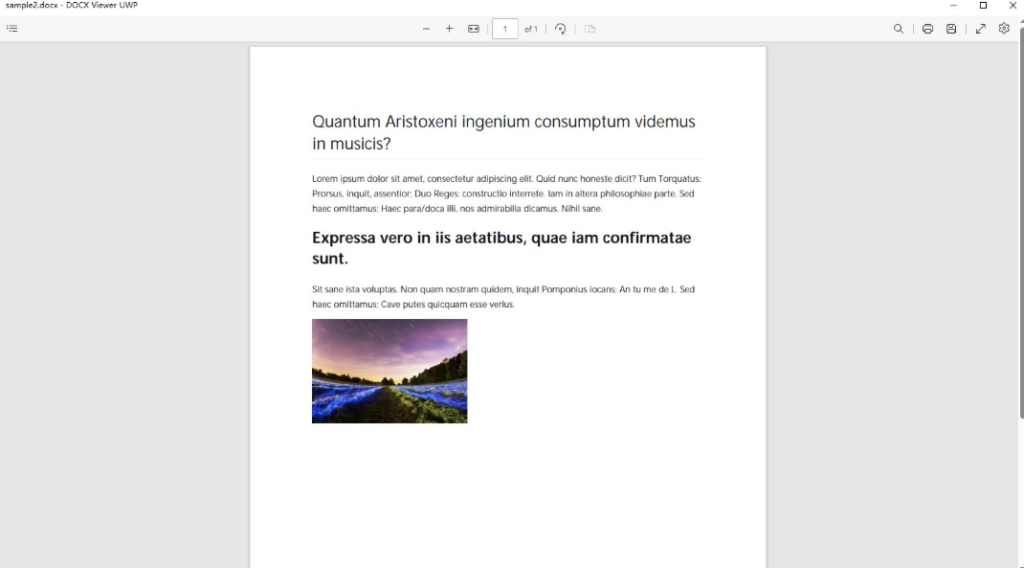The height and width of the screenshot is (568, 1024).
Task: Toggle the page layout mode icon
Action: tap(590, 29)
